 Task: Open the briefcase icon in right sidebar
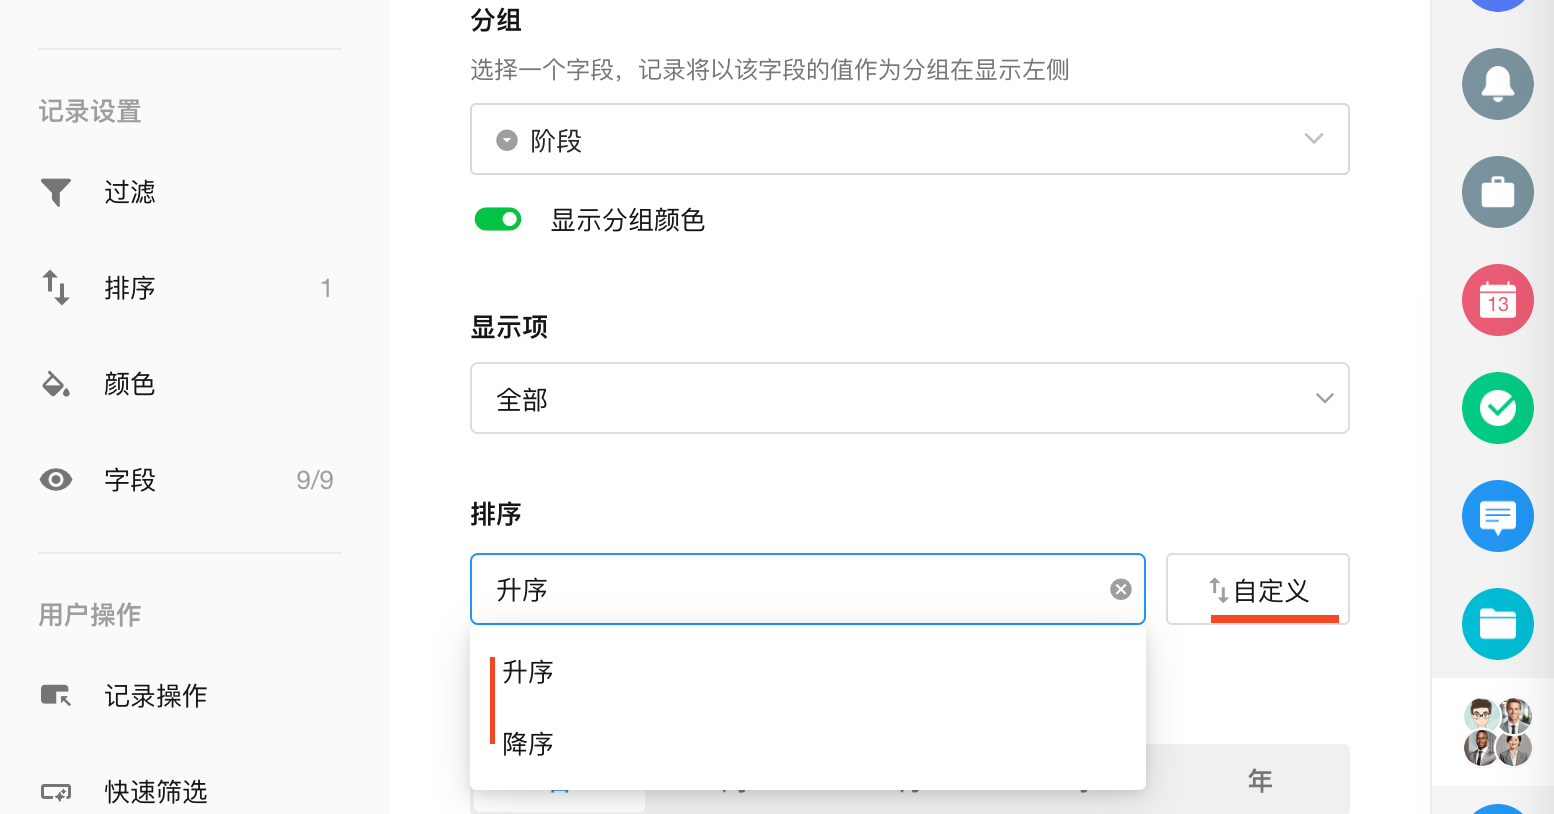tap(1497, 192)
